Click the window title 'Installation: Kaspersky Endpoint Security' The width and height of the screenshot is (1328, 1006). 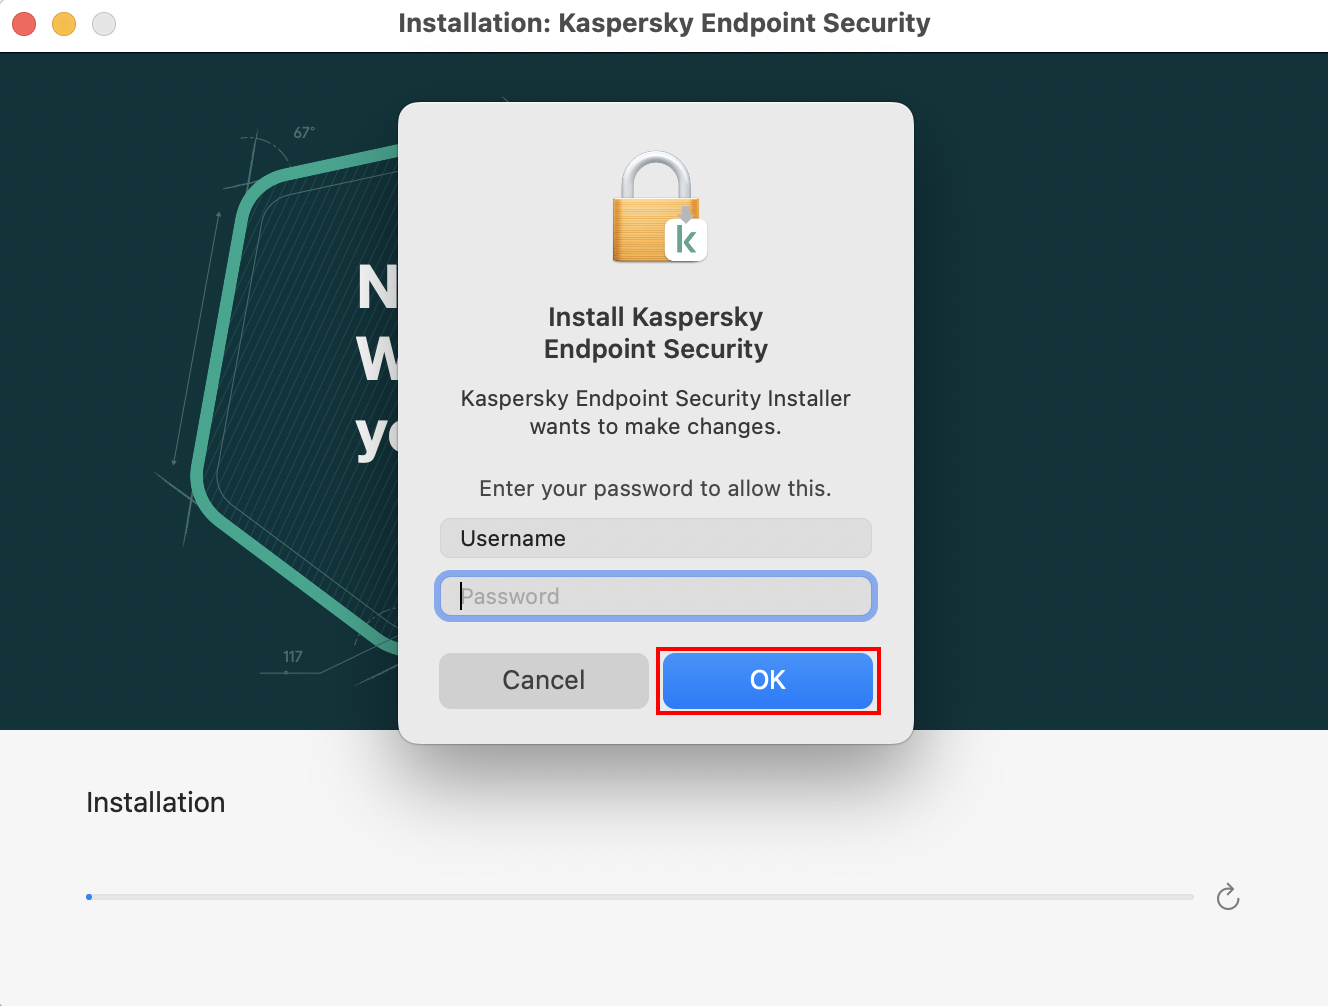664,23
